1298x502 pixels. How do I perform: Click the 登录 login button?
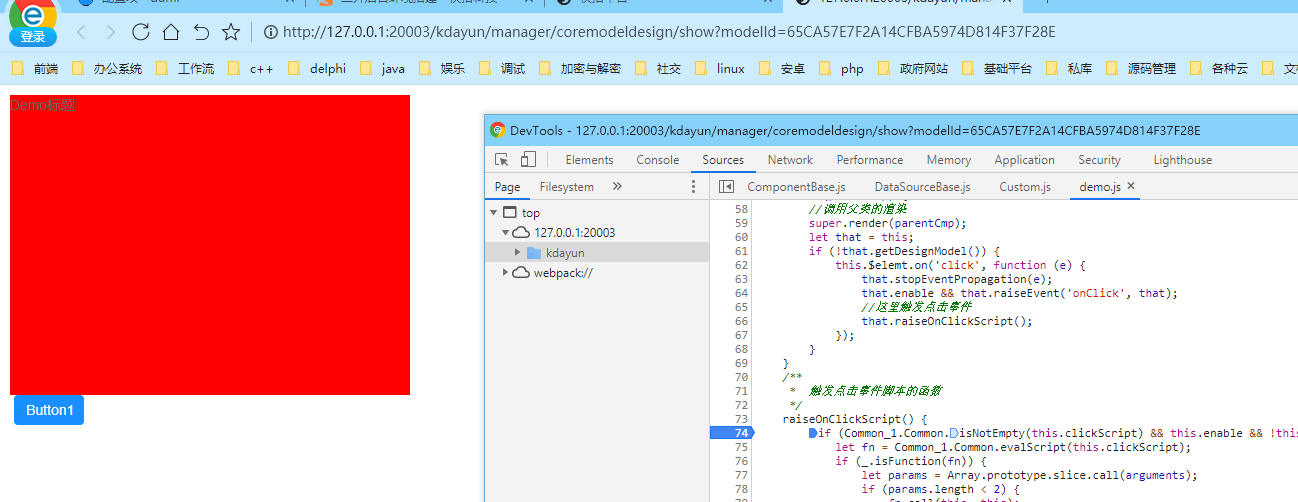click(x=33, y=37)
